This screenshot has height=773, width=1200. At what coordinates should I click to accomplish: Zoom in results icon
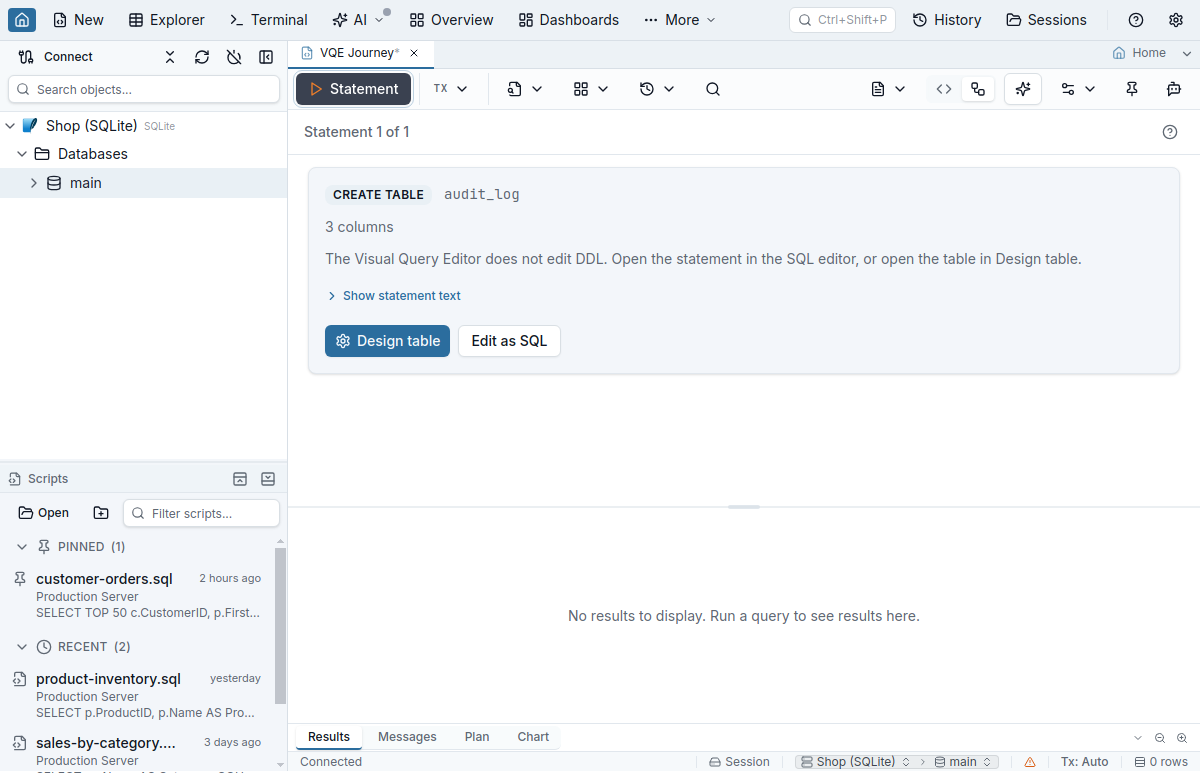1182,738
